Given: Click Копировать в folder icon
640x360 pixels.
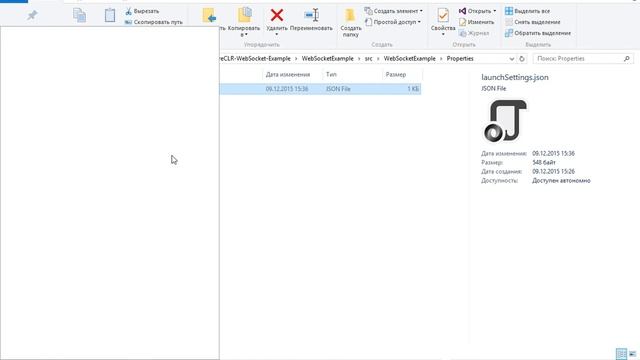Looking at the screenshot, I should point(244,15).
